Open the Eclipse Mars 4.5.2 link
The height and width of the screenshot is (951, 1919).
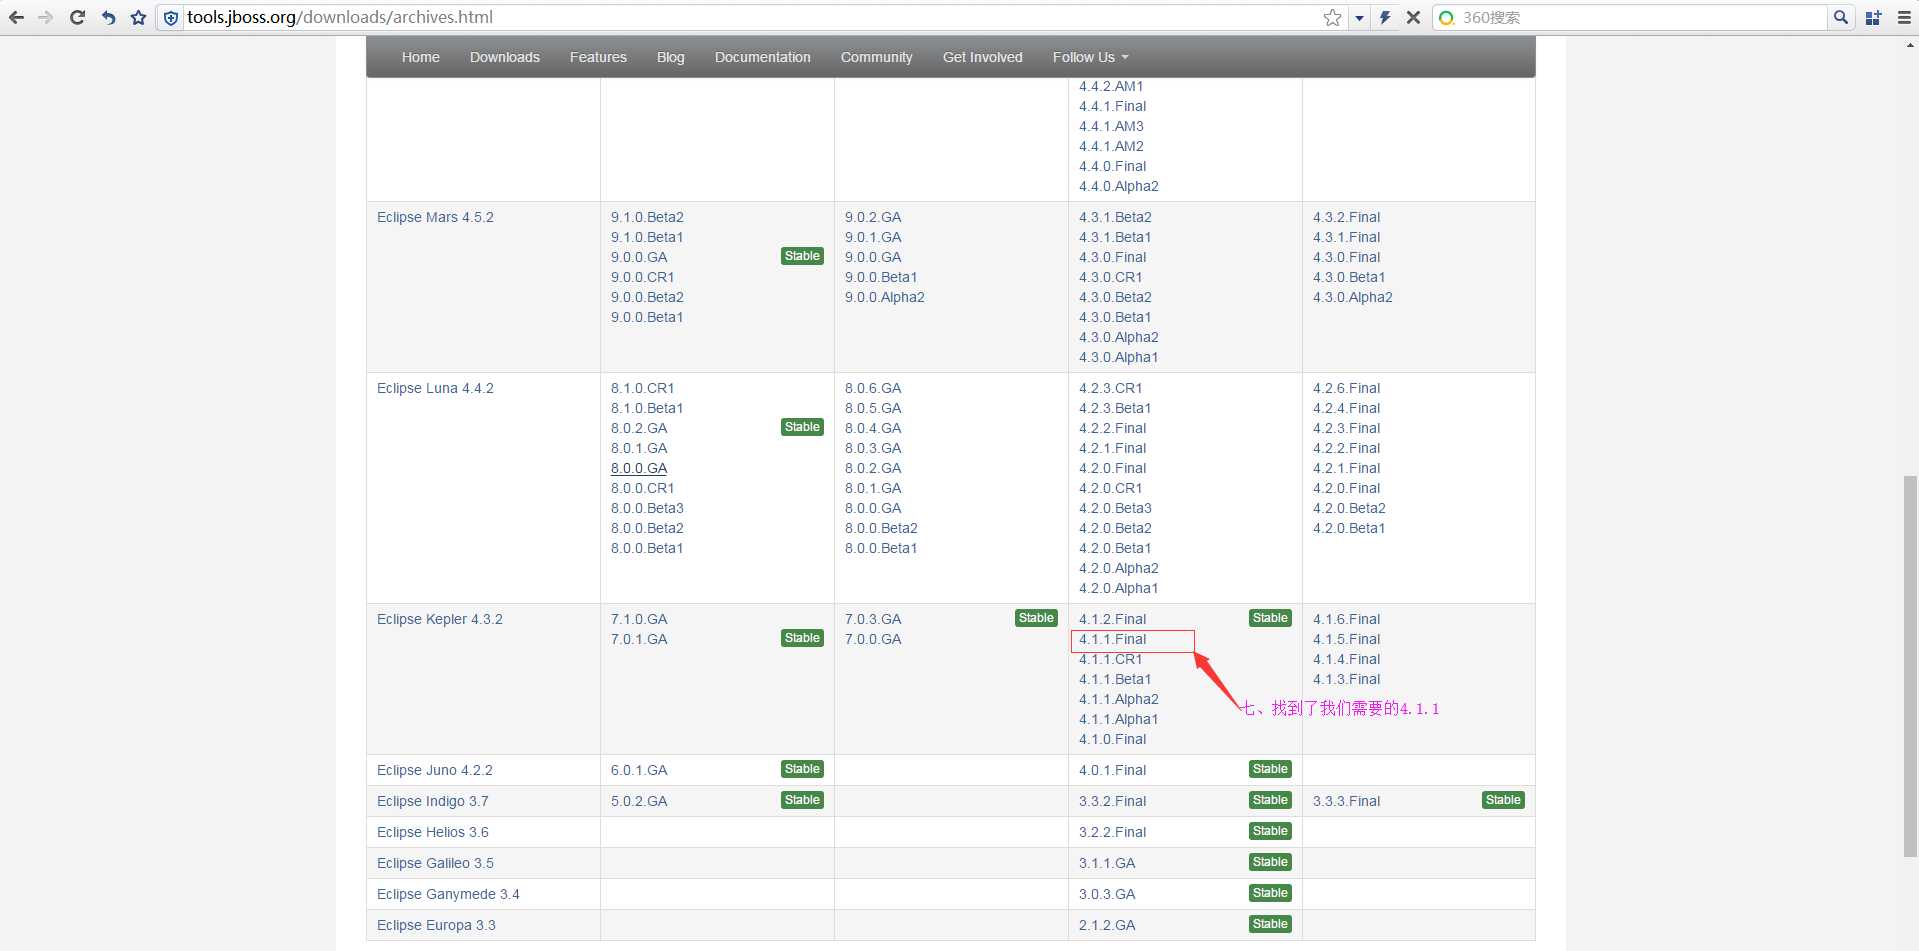435,217
